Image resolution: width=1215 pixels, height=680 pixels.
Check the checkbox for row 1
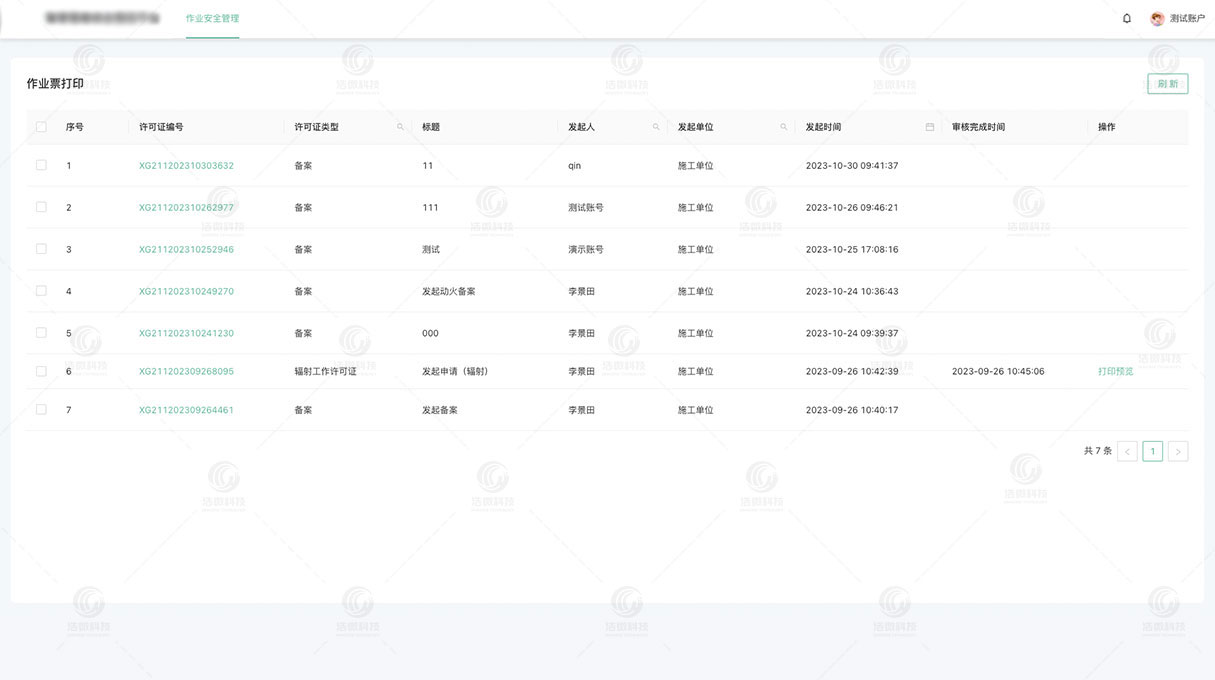point(41,165)
